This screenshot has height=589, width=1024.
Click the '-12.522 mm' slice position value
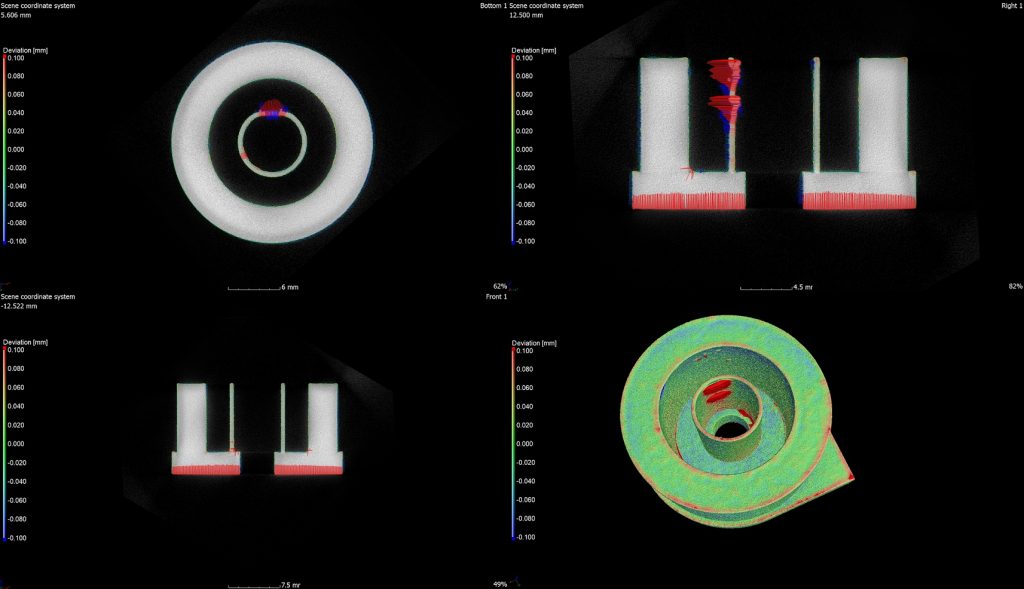click(19, 306)
